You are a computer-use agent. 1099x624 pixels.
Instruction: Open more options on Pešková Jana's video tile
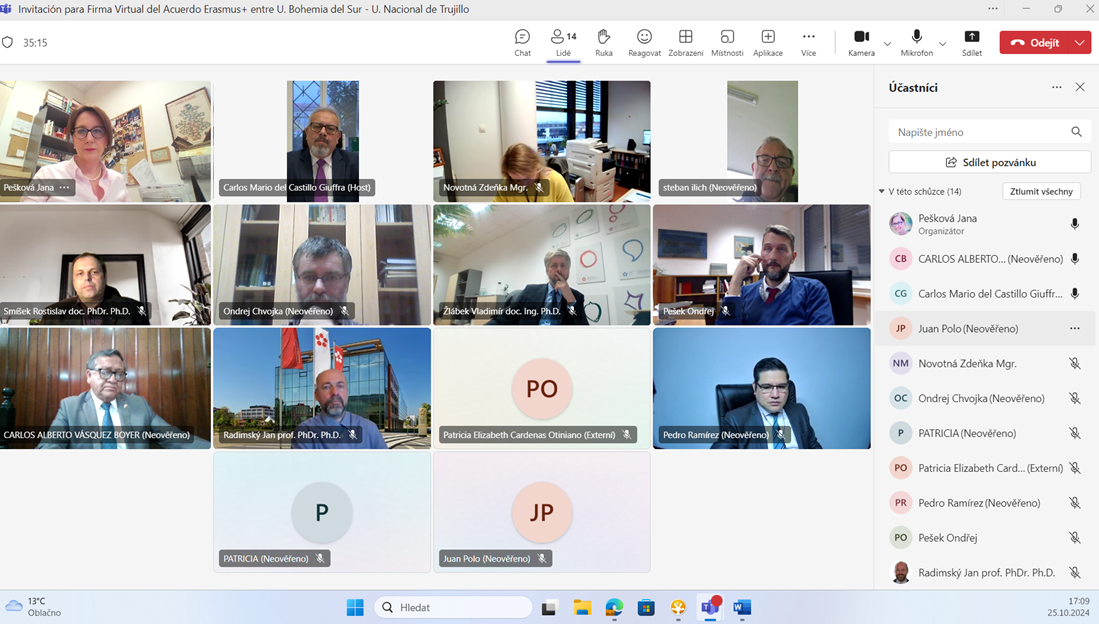point(64,187)
